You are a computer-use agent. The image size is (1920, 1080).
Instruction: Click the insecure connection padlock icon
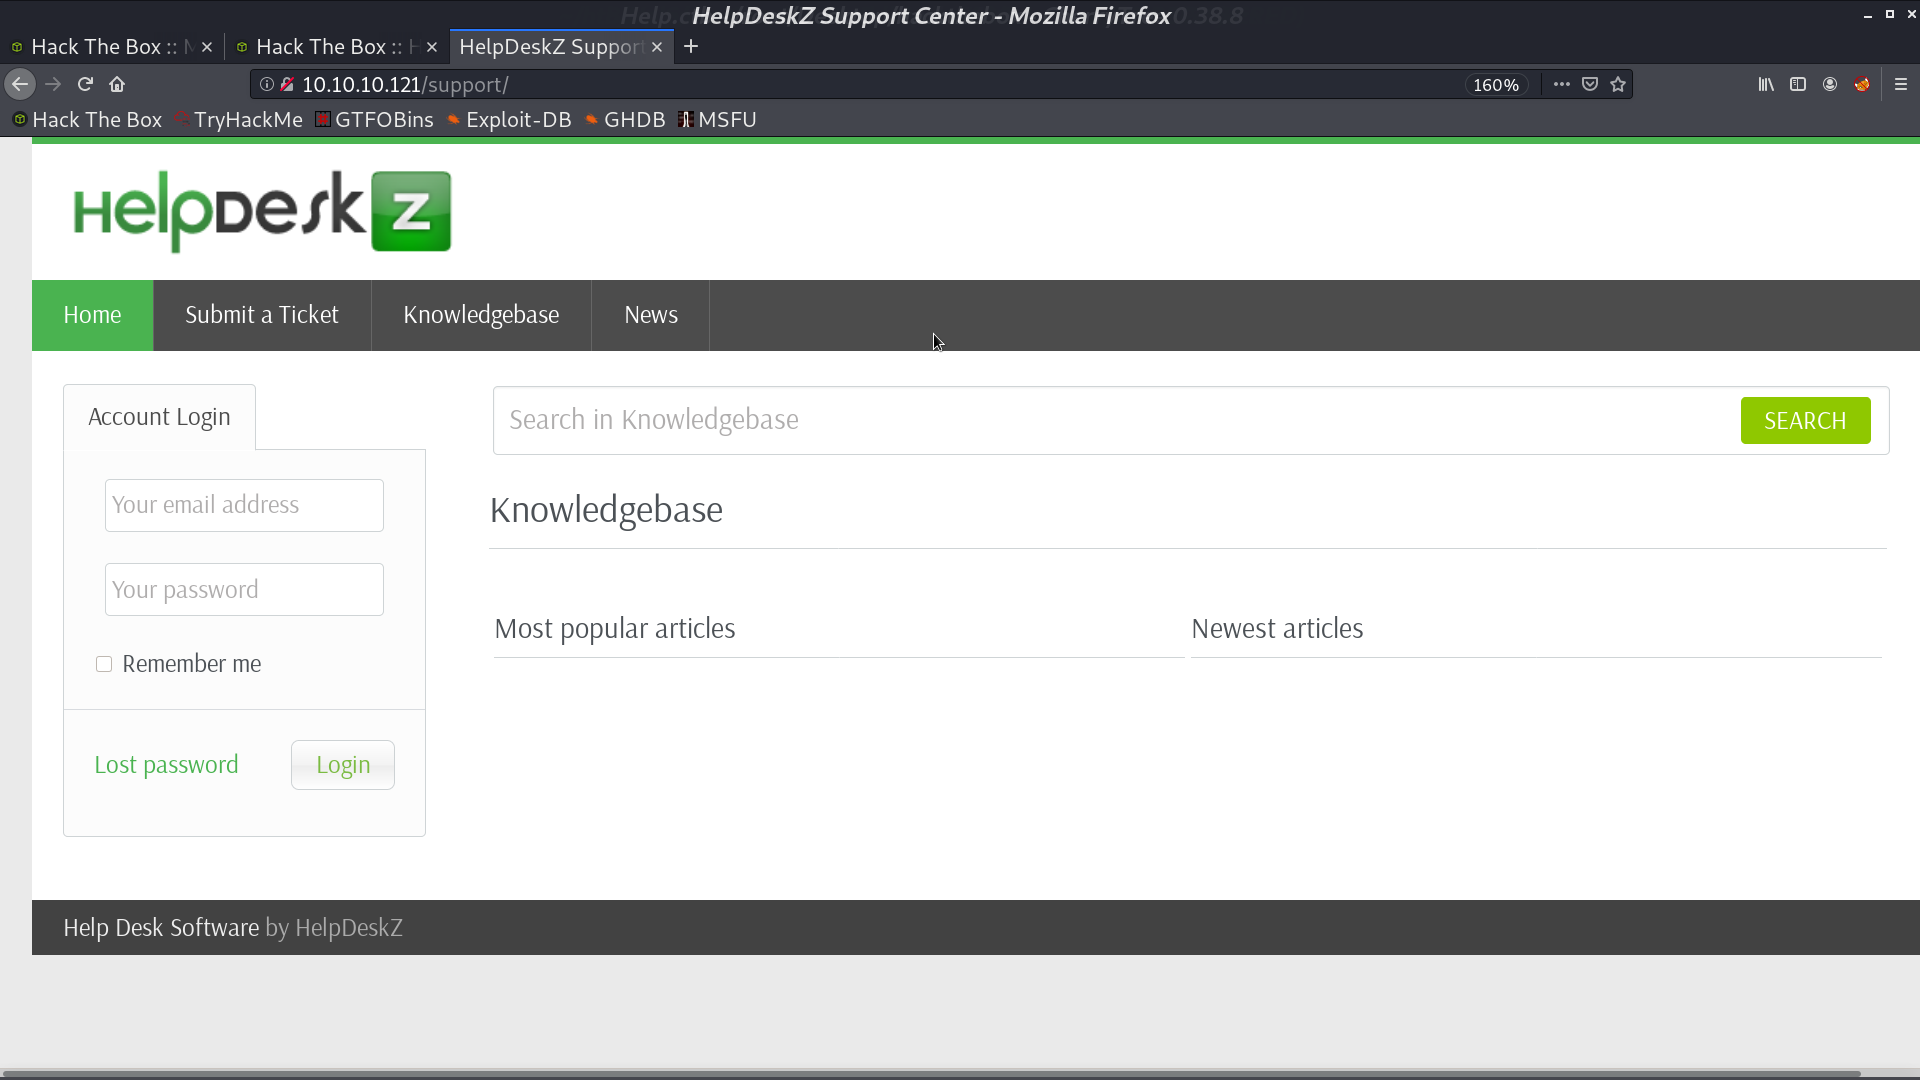[287, 85]
